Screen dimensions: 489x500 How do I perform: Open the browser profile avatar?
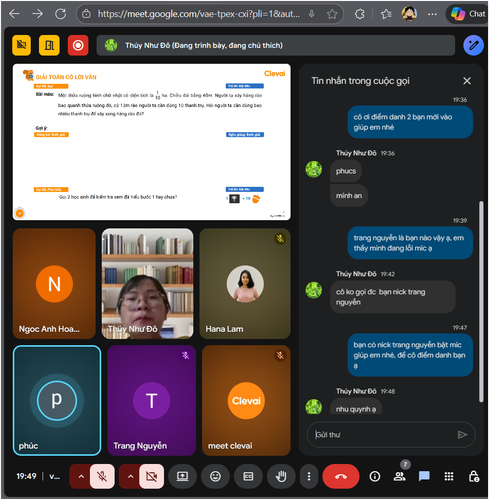(x=409, y=14)
